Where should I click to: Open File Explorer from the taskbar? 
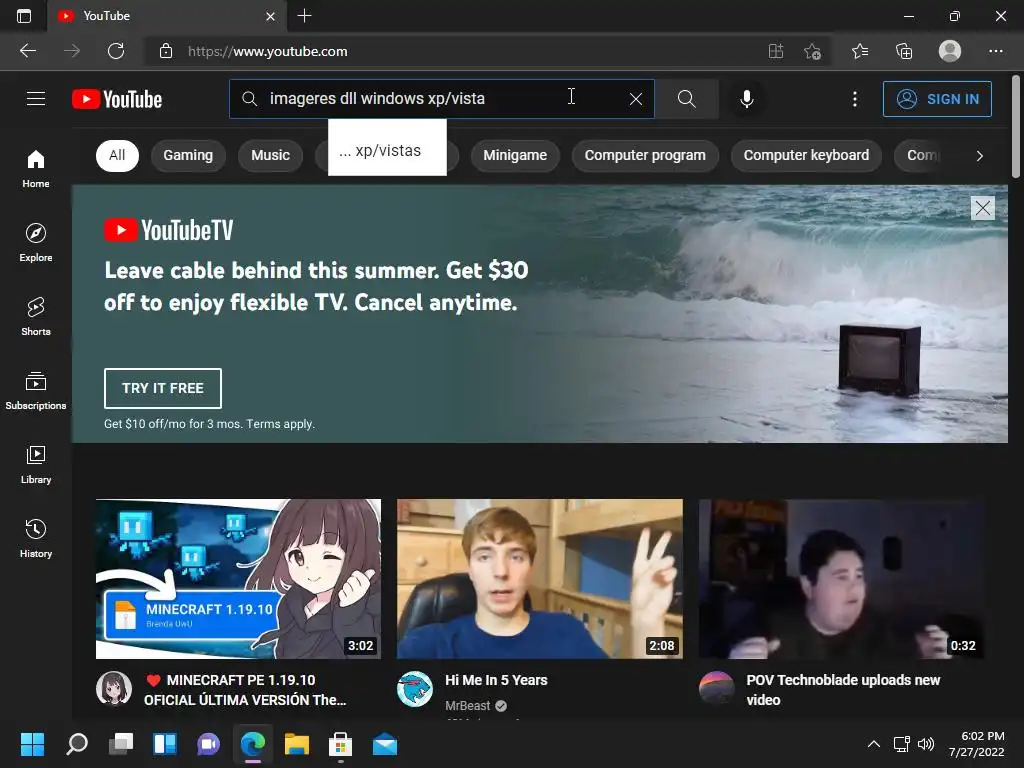[x=296, y=744]
